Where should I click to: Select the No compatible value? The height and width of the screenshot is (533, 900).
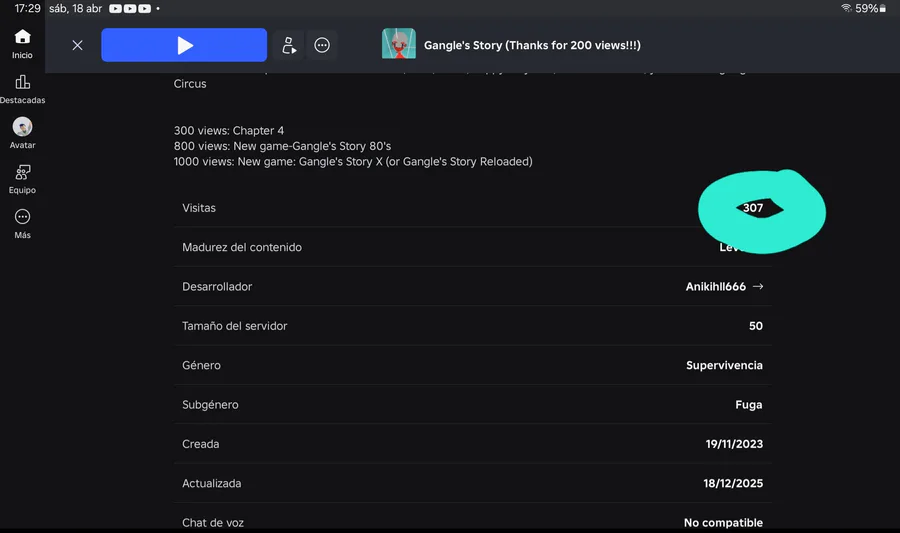pos(723,523)
